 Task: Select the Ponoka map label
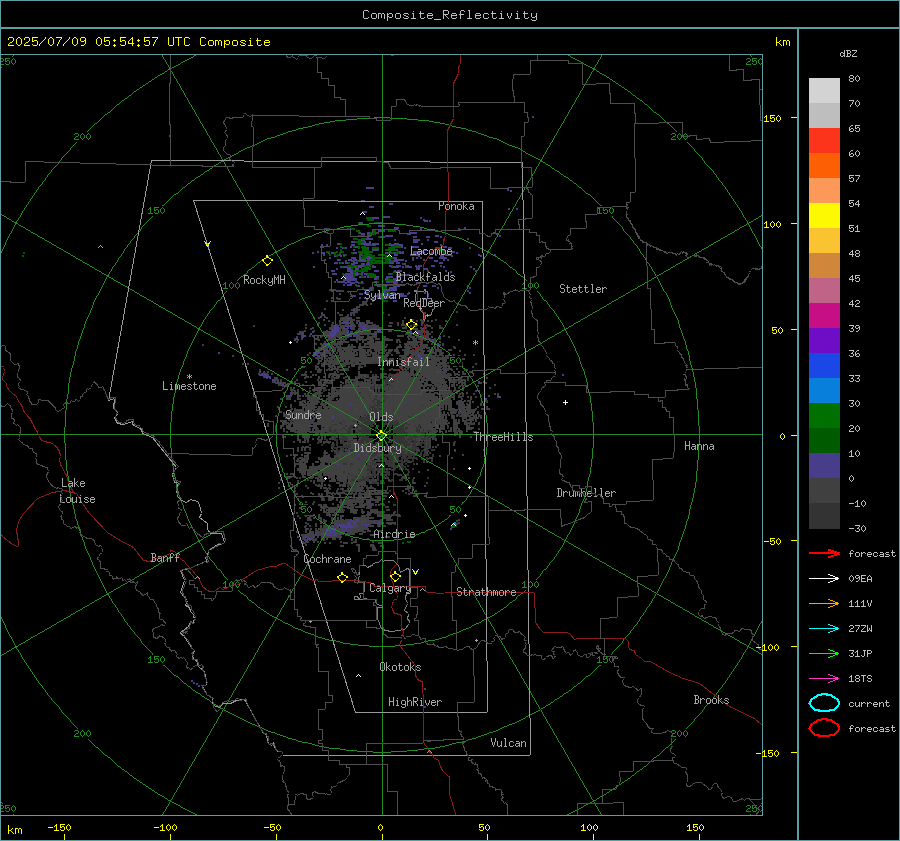click(x=456, y=206)
